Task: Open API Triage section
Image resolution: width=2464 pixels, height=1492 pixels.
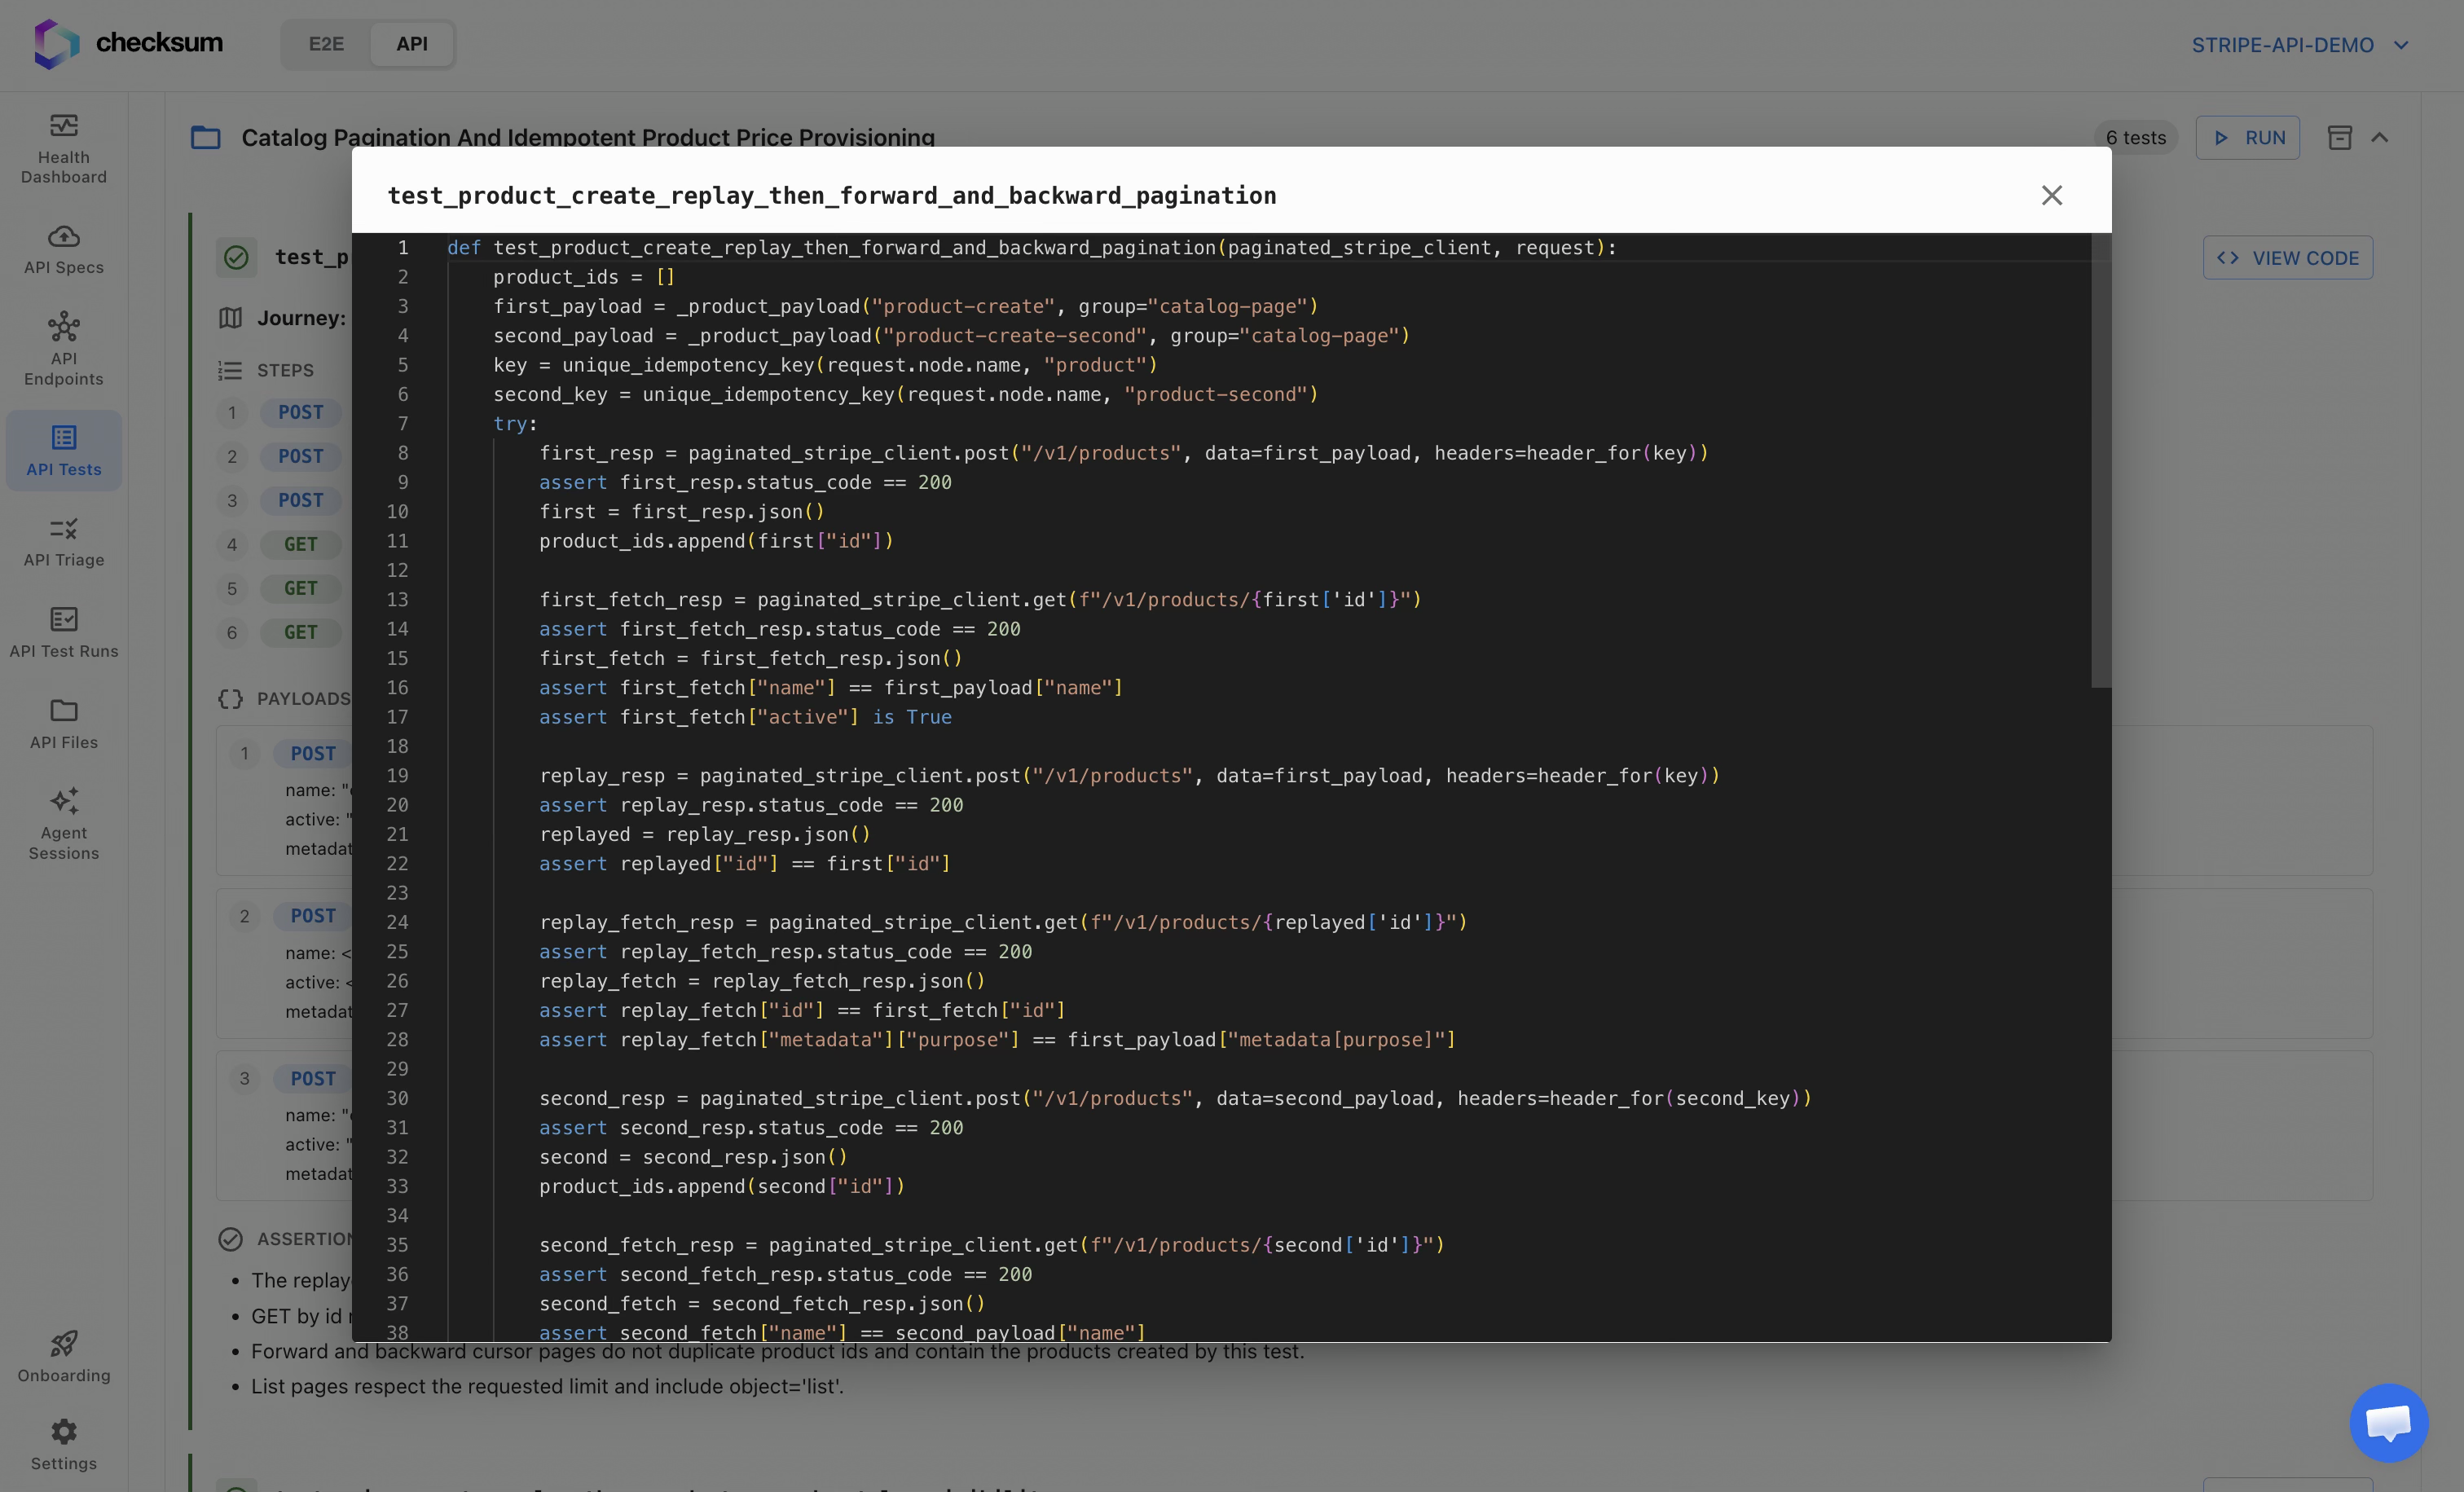Action: tap(64, 542)
